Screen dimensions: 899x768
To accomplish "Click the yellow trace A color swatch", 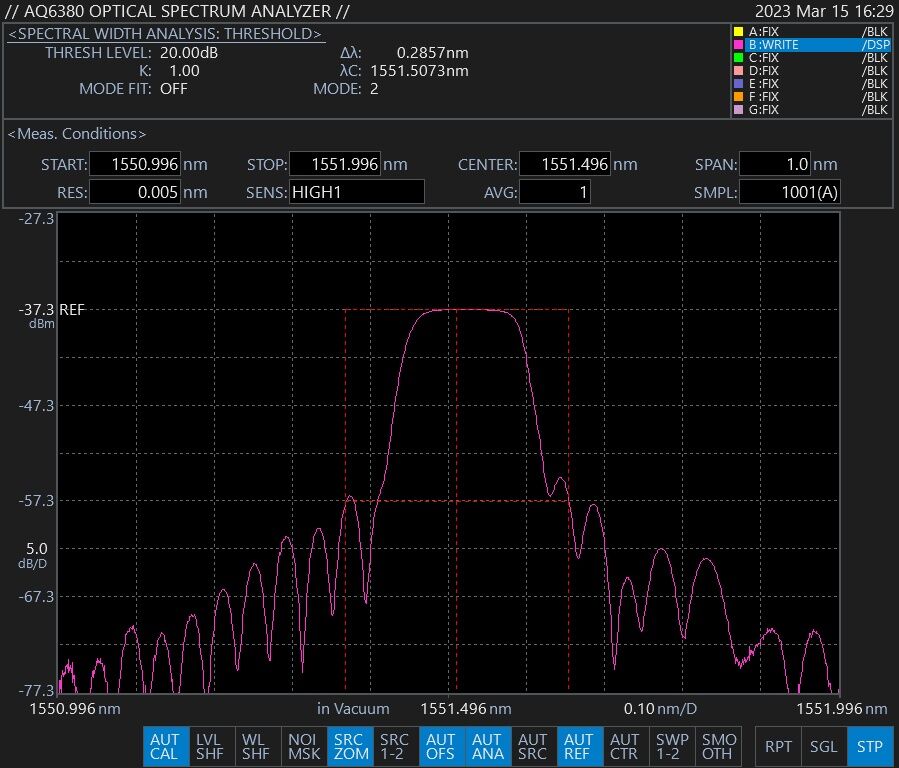I will [x=739, y=32].
